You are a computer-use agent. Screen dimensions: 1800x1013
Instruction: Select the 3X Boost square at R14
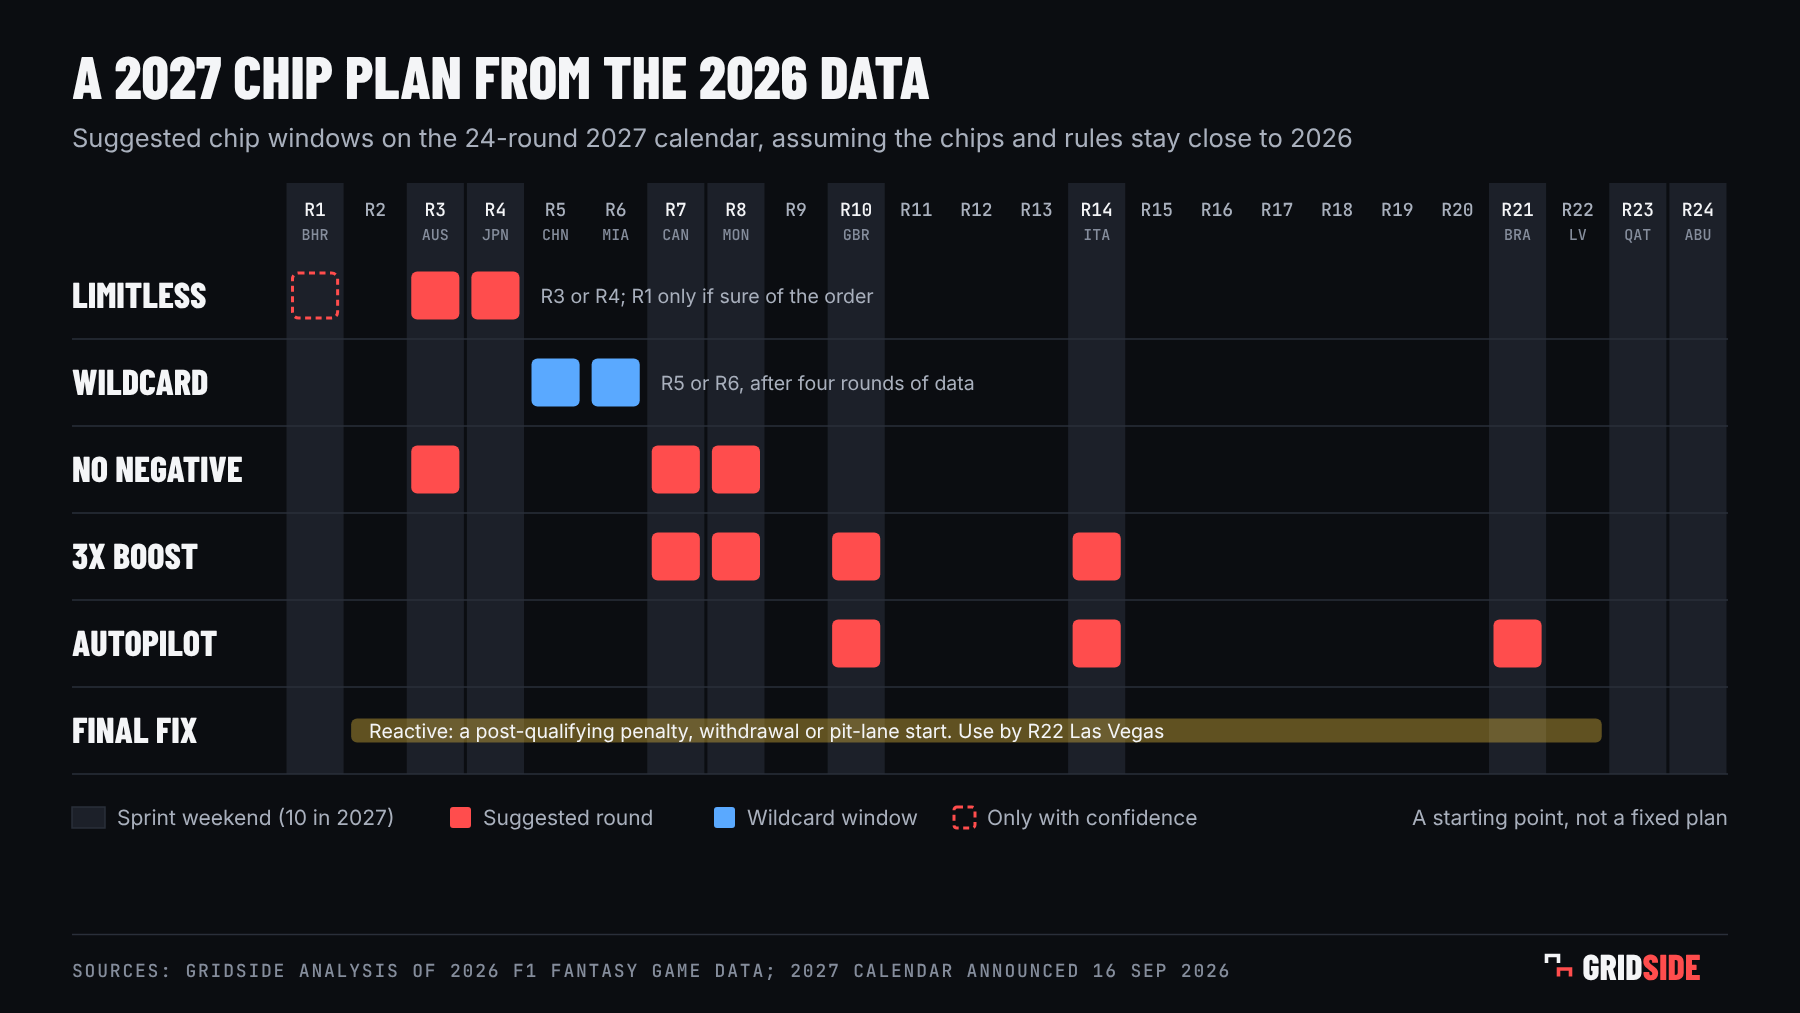tap(1096, 556)
